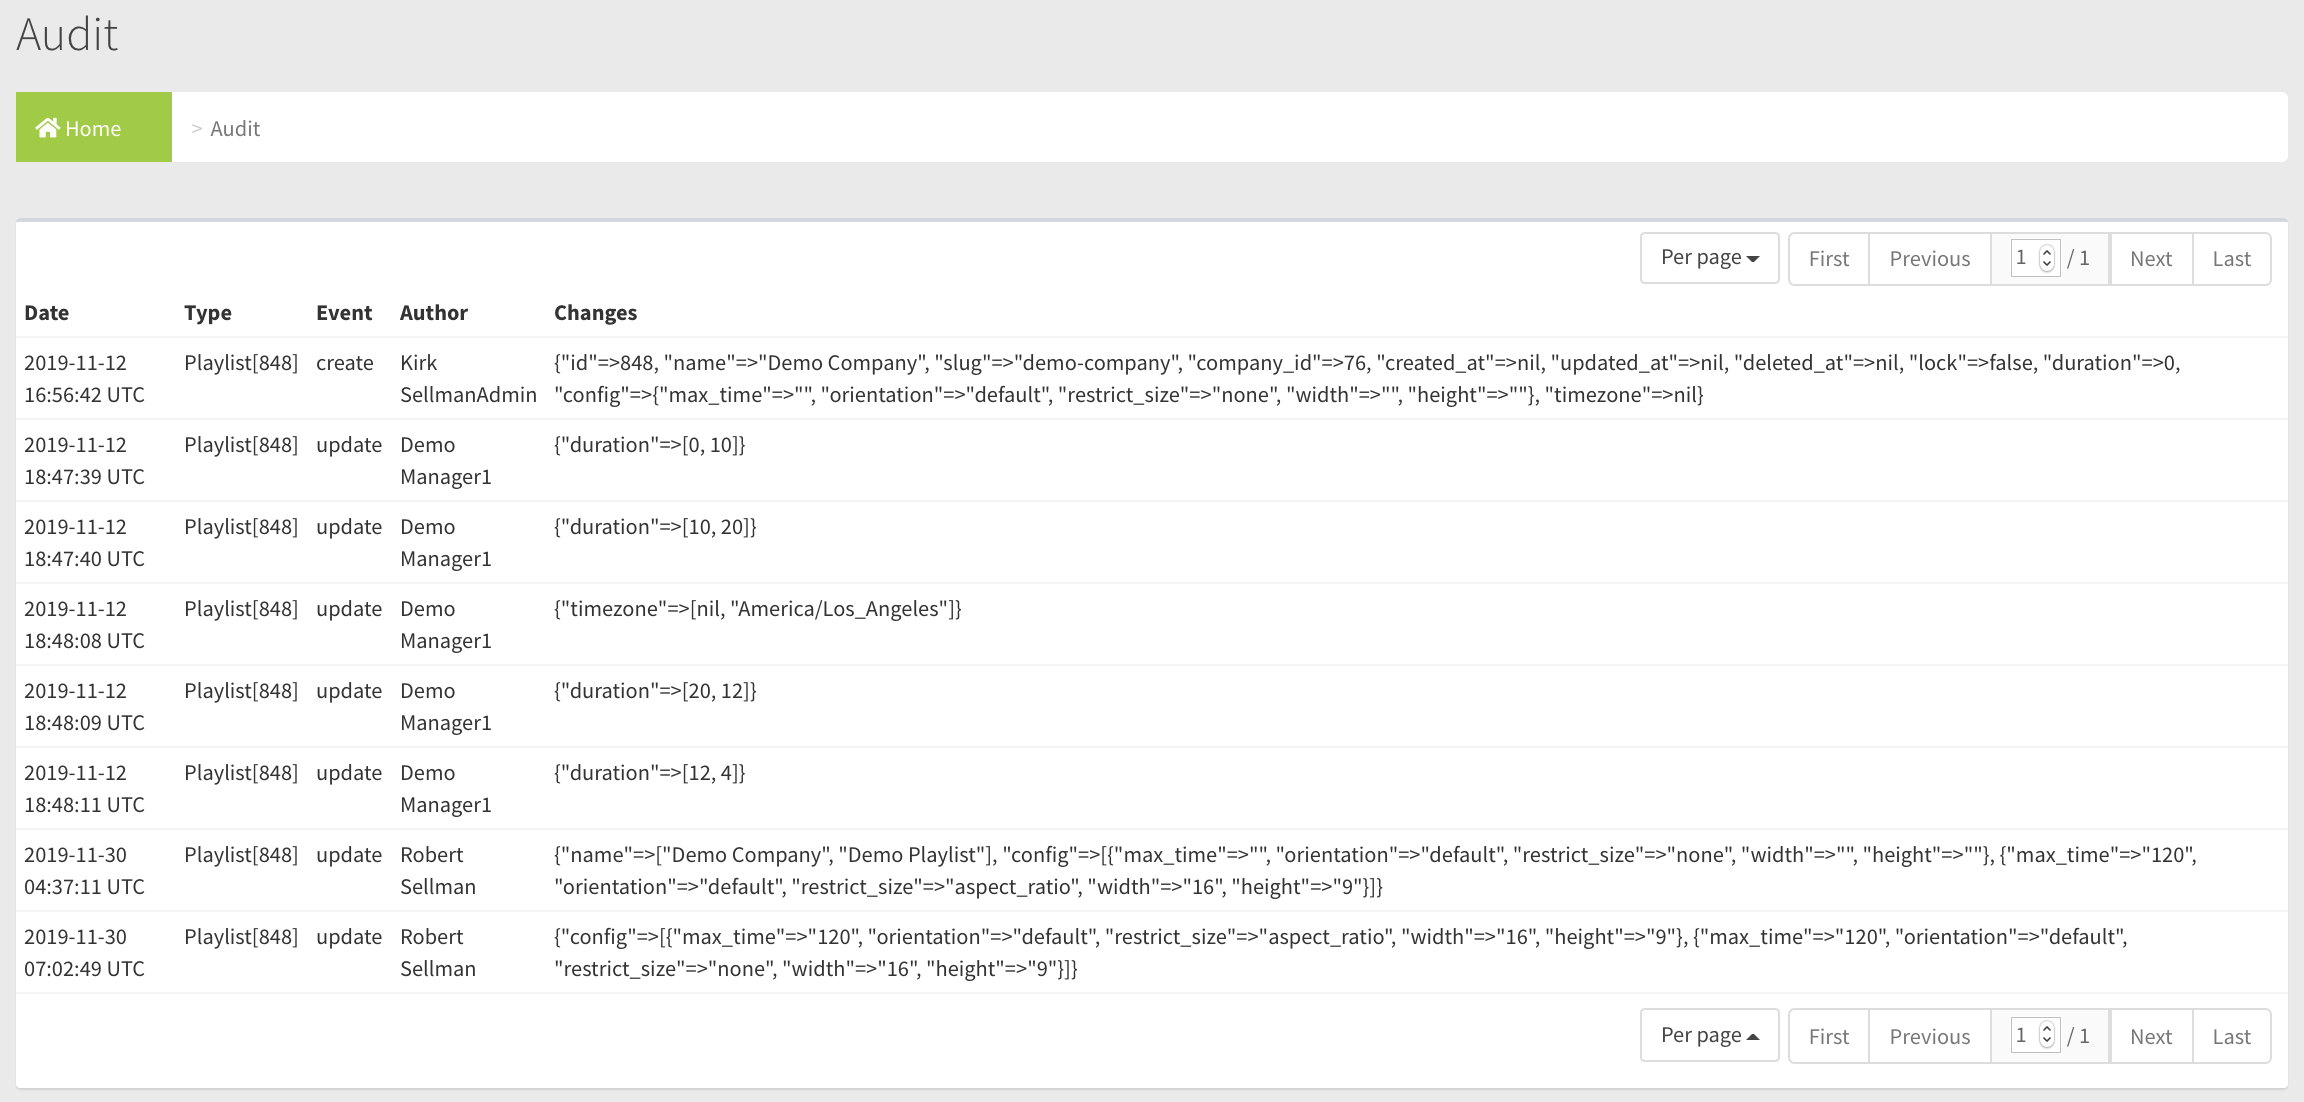The height and width of the screenshot is (1102, 2304).
Task: Click the top Next page button
Action: pos(2150,259)
